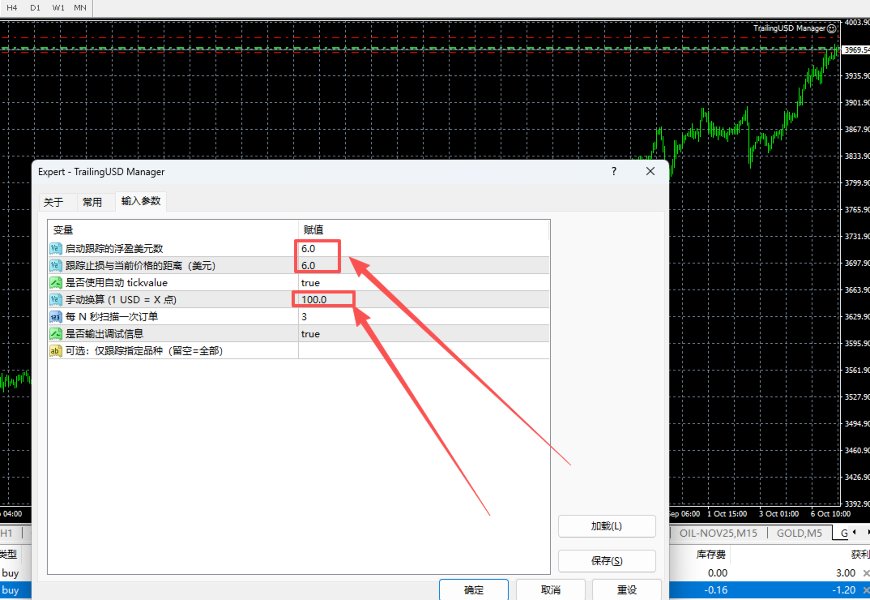
Task: Click the 是否使用自动 tickvalue true value
Action: coord(424,283)
